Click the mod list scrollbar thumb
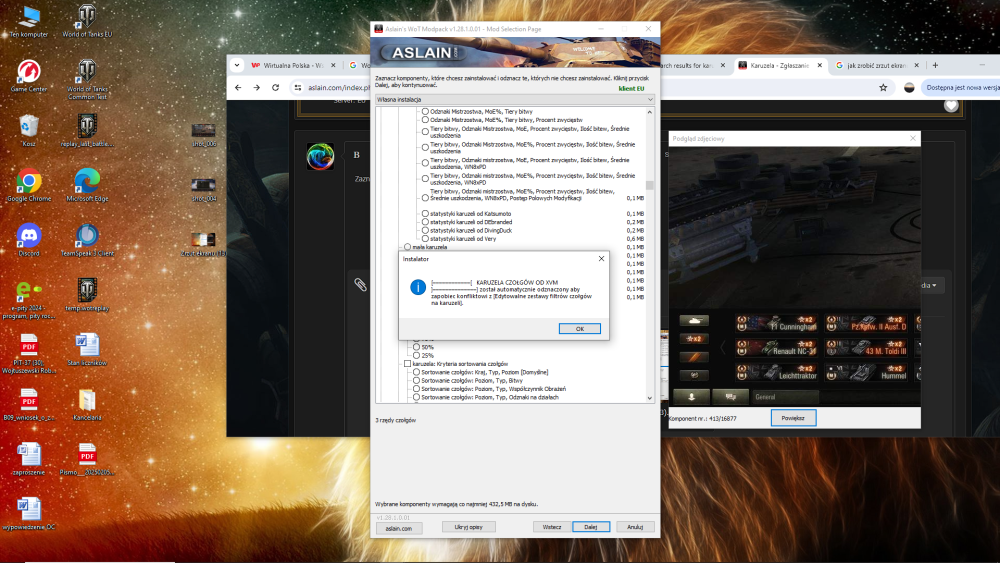The image size is (1000, 563). coord(650,186)
